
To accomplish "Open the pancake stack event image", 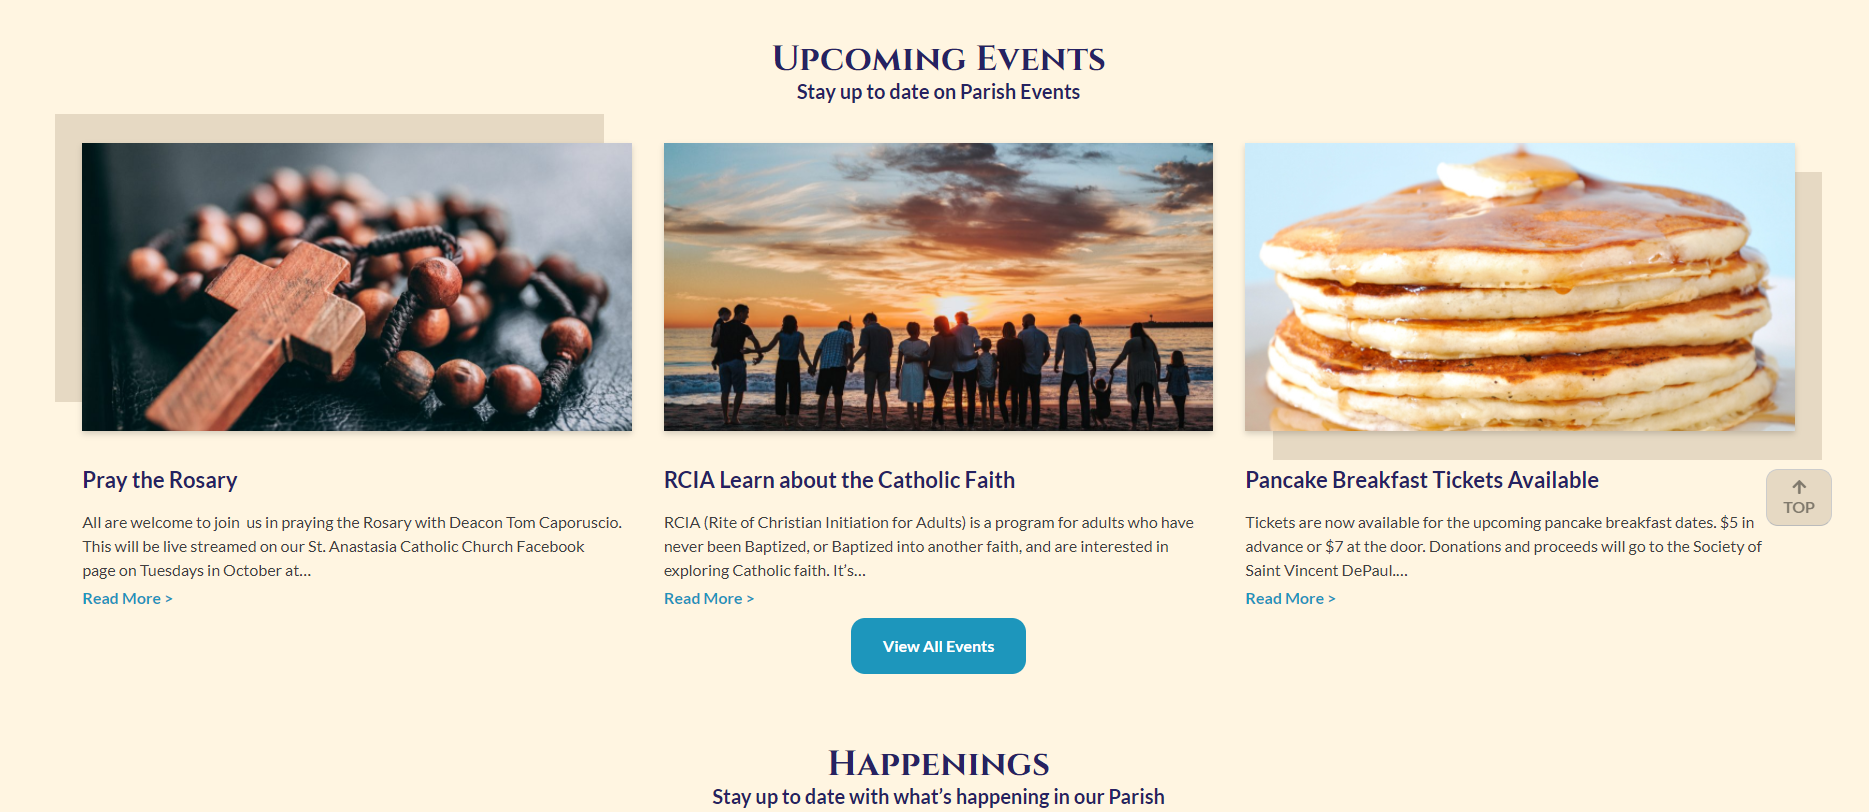I will tap(1519, 287).
